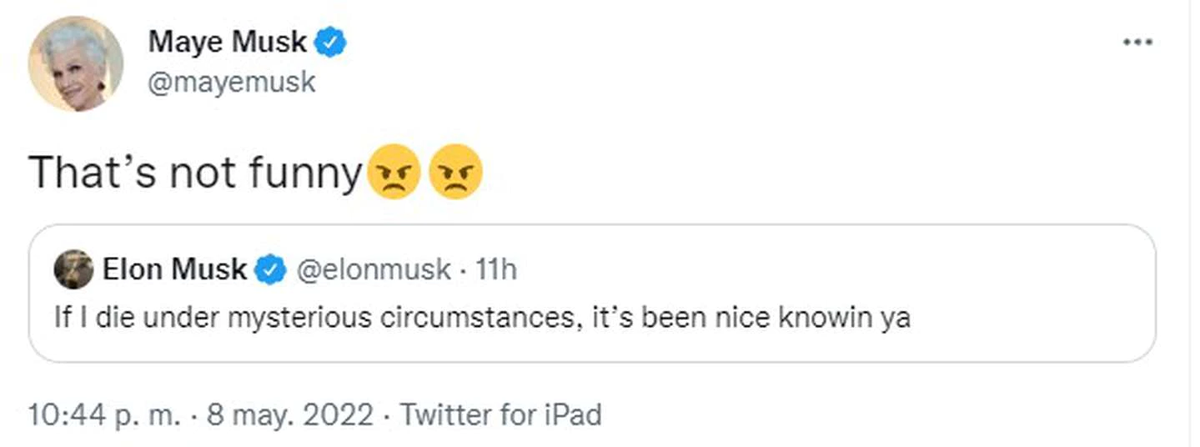The image size is (1200, 447).
Task: Click the @mayemusk handle
Action: (x=232, y=82)
